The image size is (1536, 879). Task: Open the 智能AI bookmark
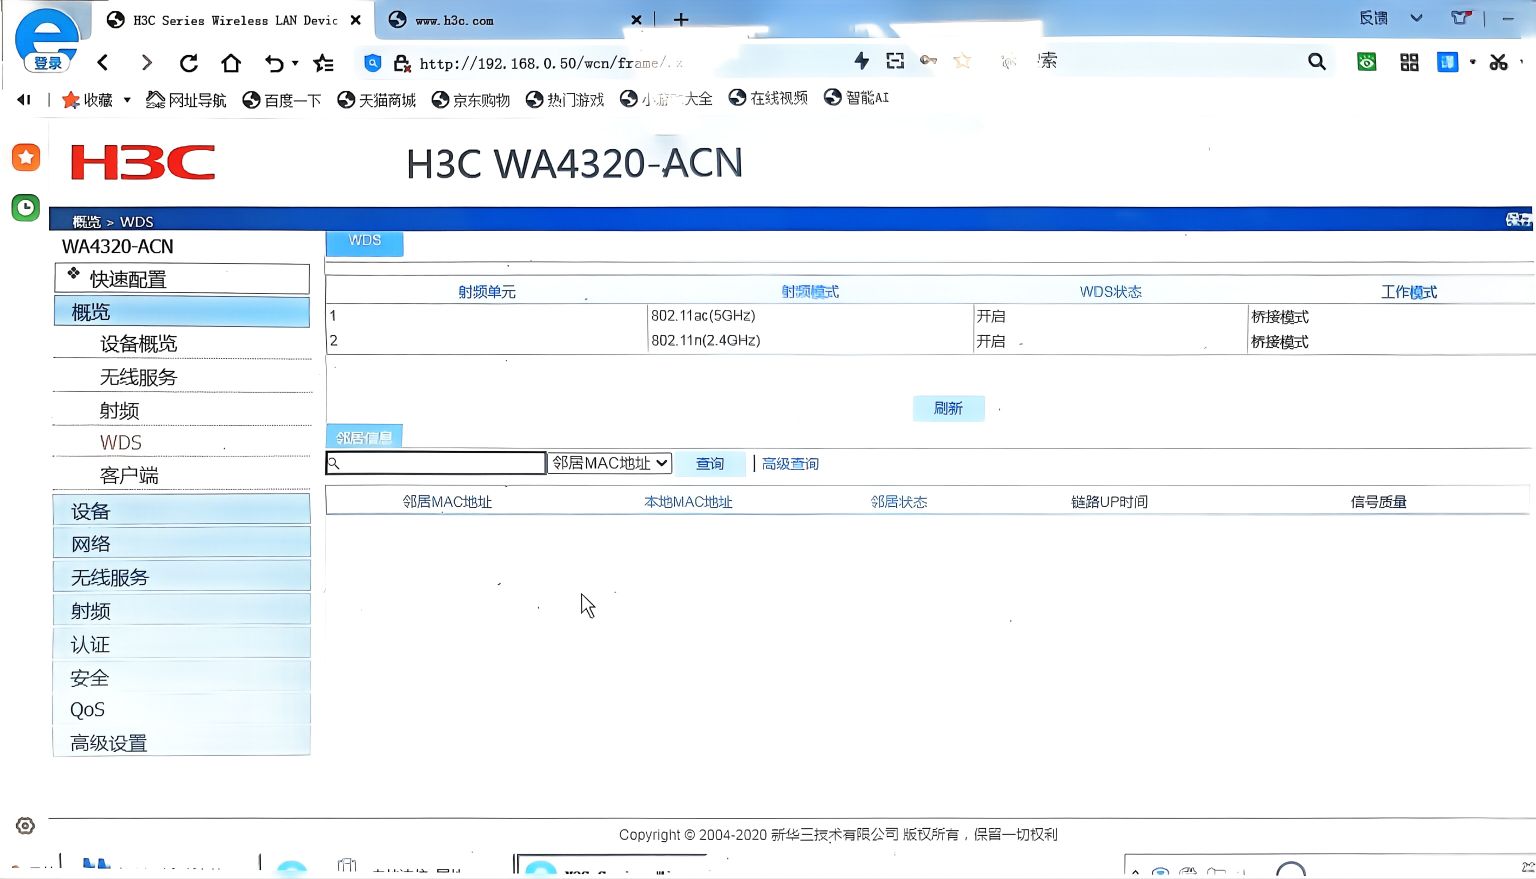[x=856, y=97]
